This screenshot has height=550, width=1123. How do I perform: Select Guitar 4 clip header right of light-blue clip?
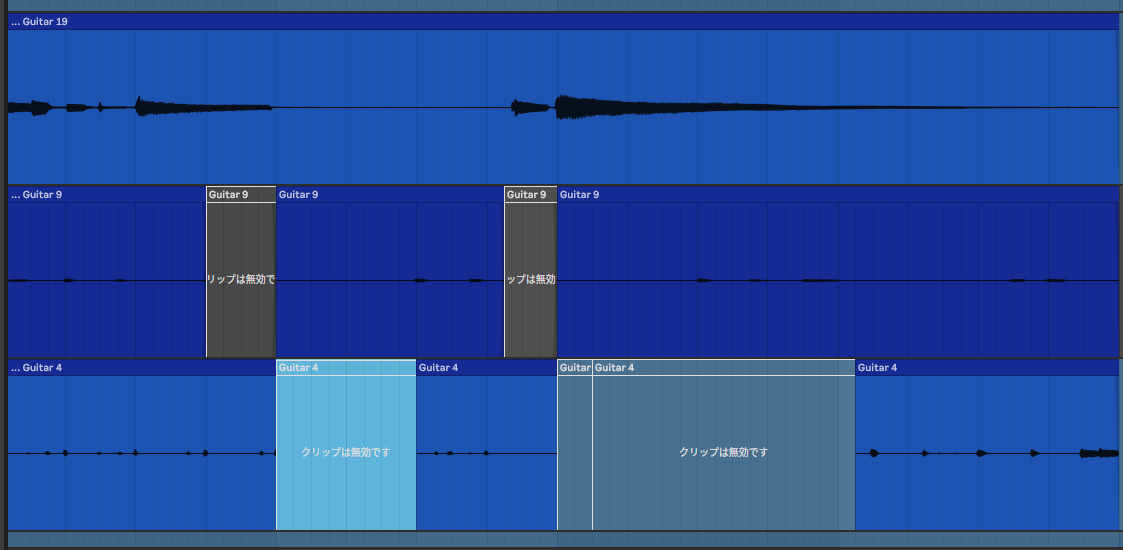point(486,368)
